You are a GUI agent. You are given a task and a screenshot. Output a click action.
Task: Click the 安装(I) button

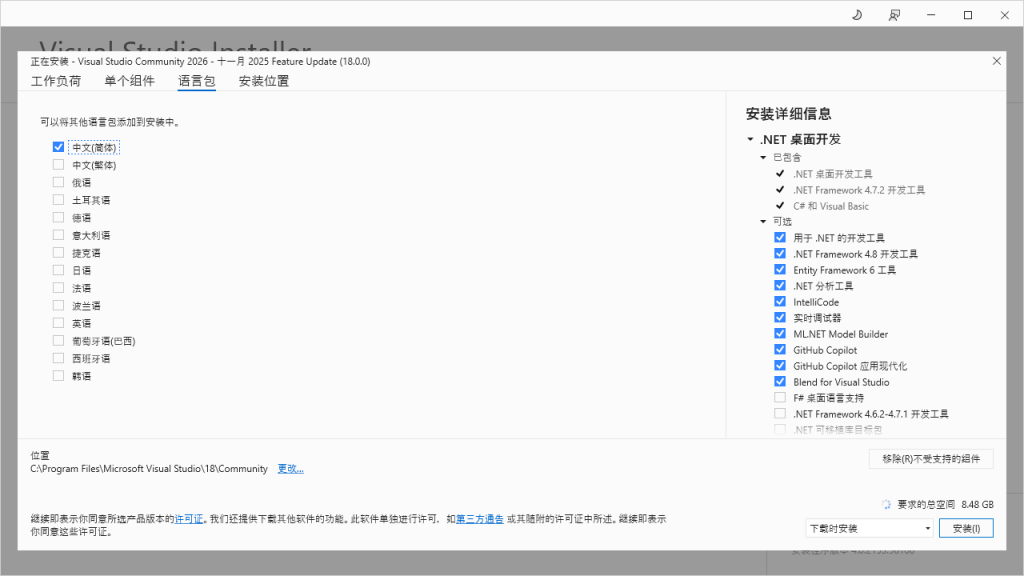[966, 528]
